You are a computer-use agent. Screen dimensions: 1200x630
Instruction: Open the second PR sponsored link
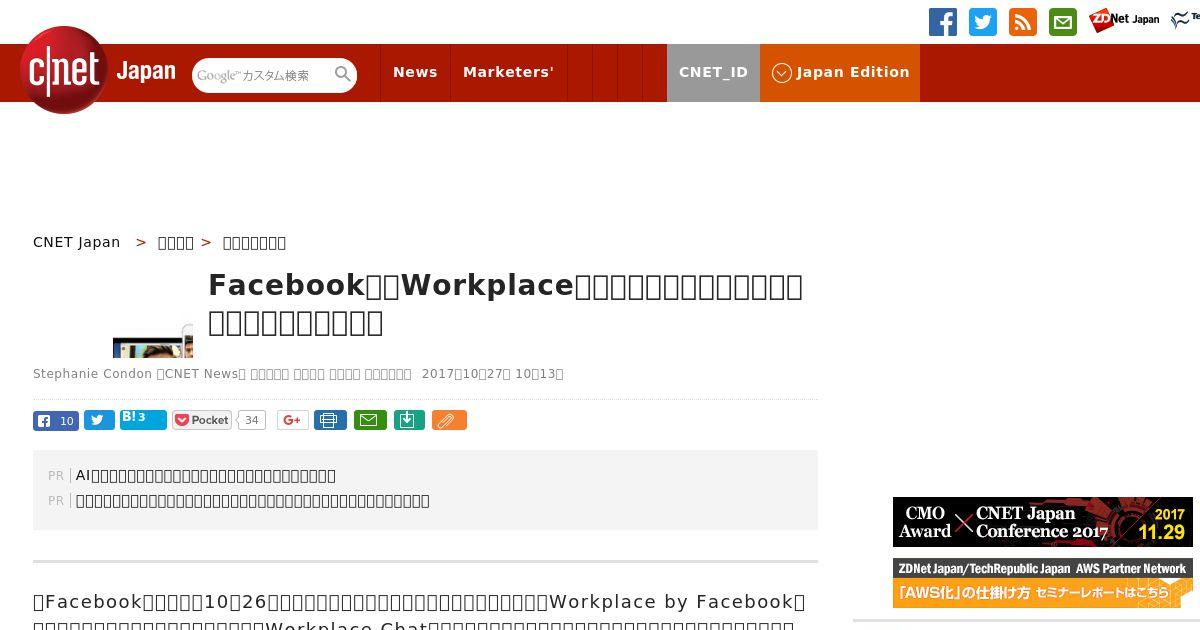tap(253, 500)
